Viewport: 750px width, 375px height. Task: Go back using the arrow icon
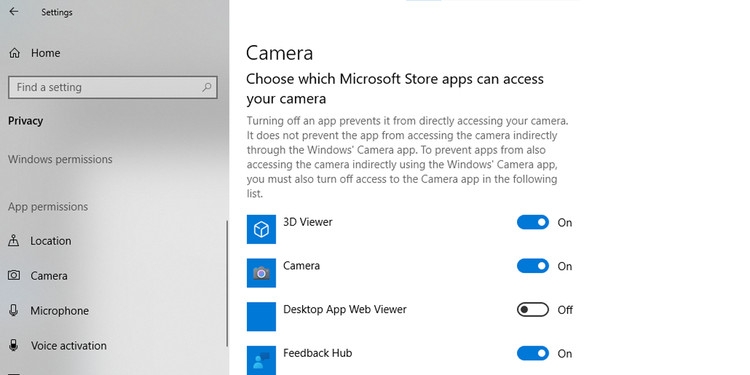[14, 11]
